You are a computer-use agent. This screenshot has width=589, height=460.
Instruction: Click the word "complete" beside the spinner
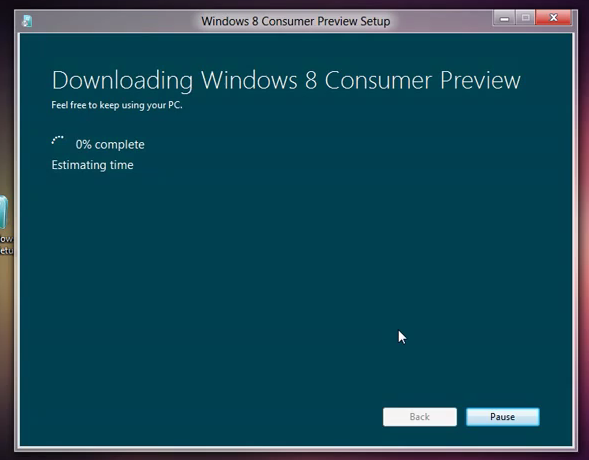pyautogui.click(x=119, y=145)
